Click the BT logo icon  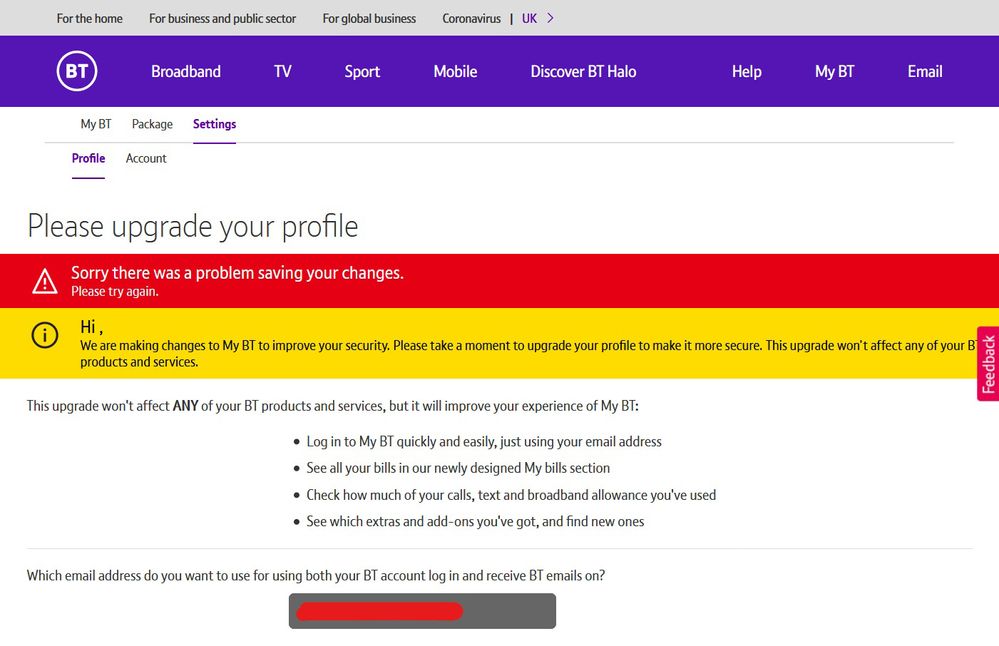[x=77, y=71]
